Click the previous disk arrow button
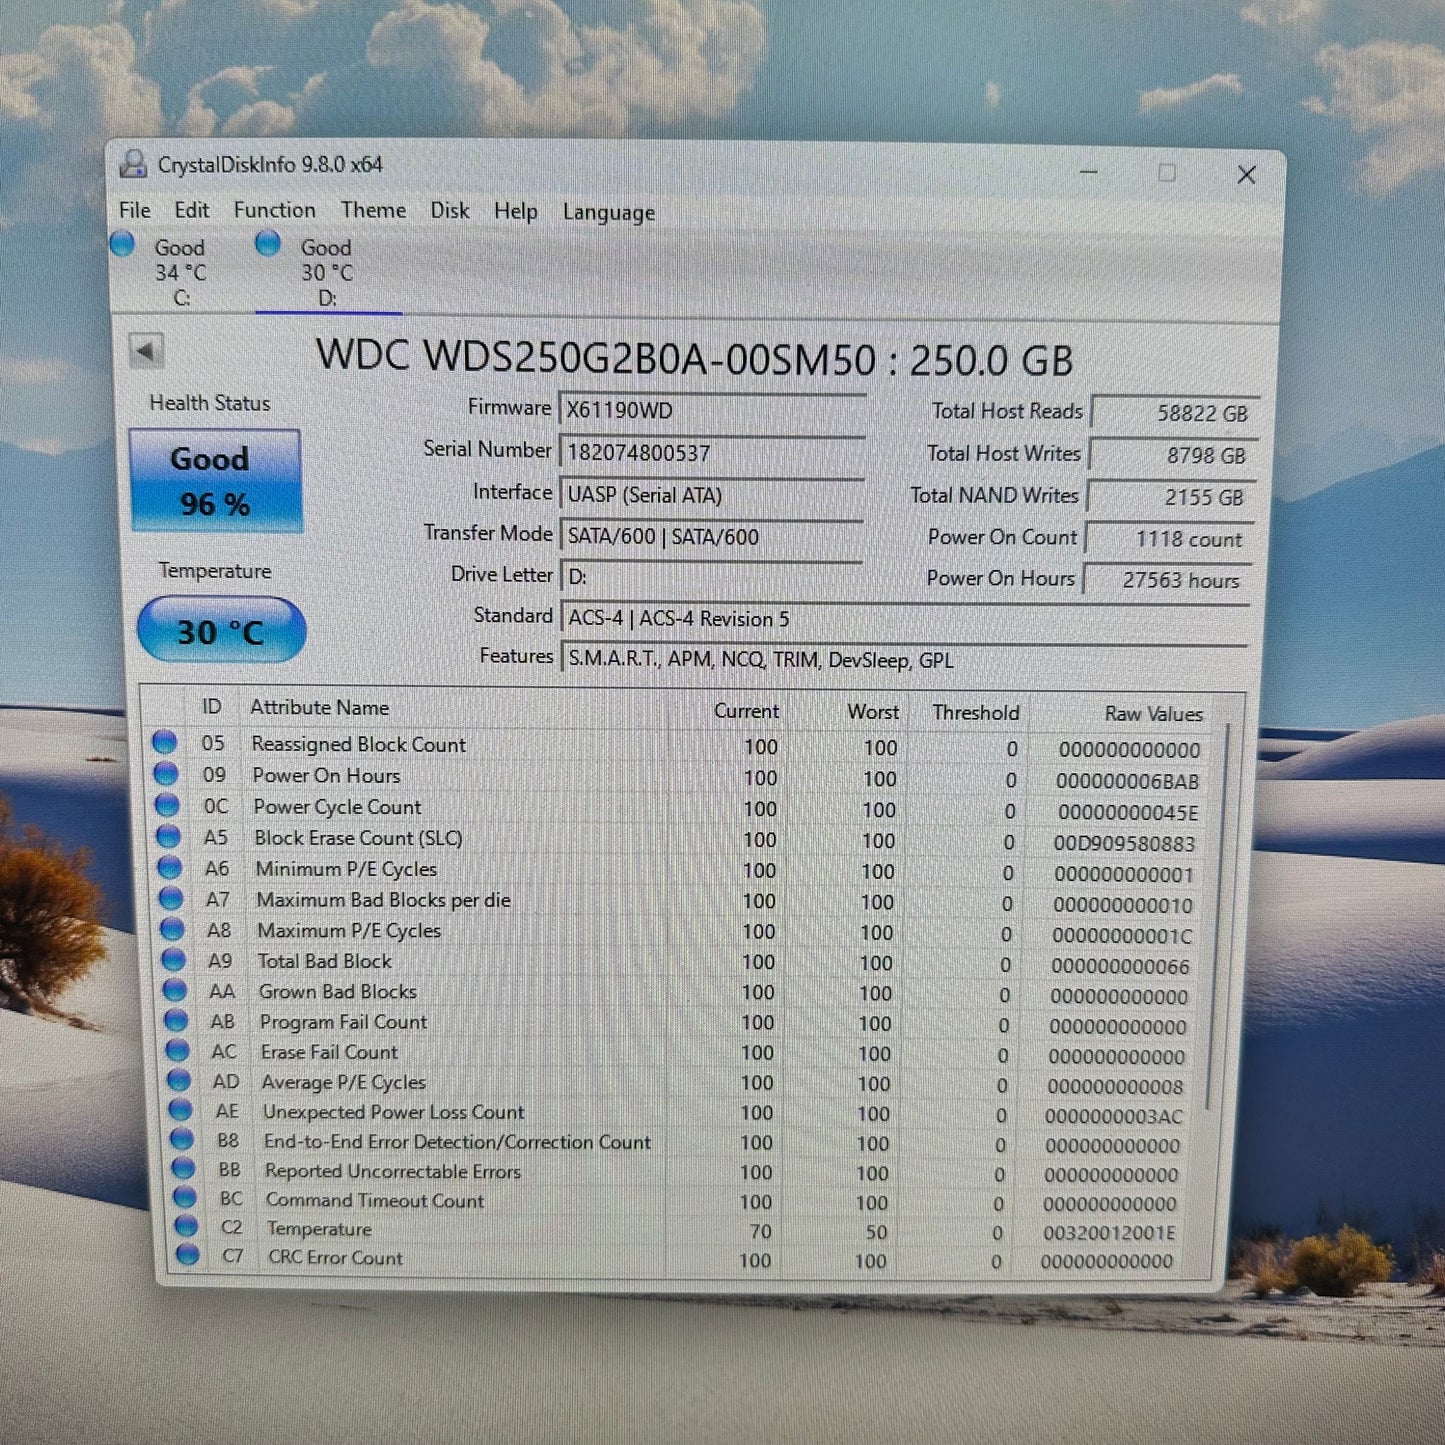The width and height of the screenshot is (1445, 1445). point(146,350)
